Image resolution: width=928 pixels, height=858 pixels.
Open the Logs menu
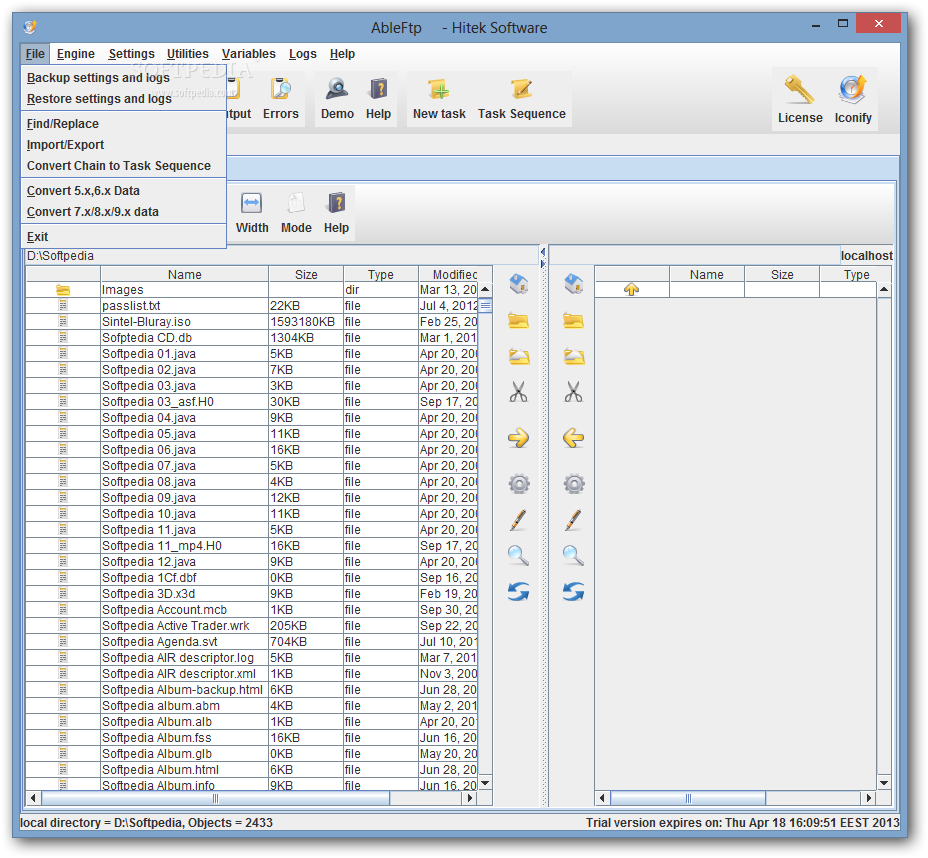[x=302, y=54]
